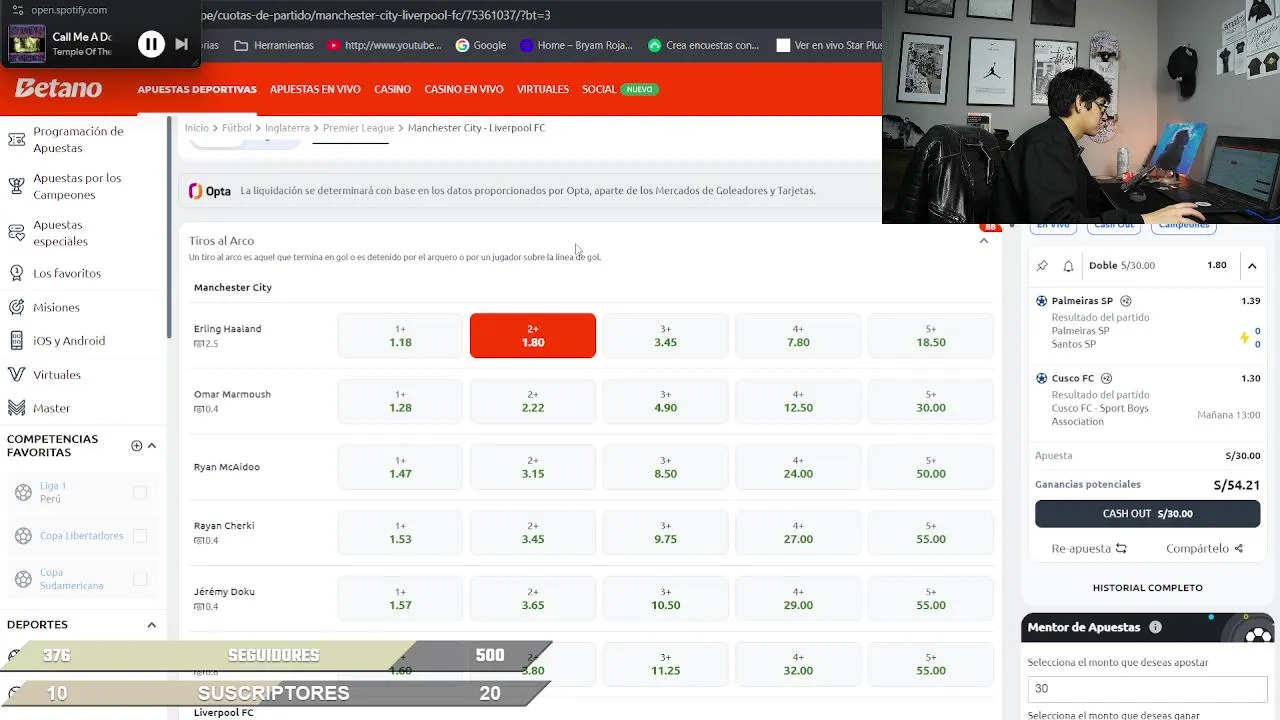Select Jérémy Doku 5+ odds 55.00
Screen dimensions: 1280x720
[931, 598]
